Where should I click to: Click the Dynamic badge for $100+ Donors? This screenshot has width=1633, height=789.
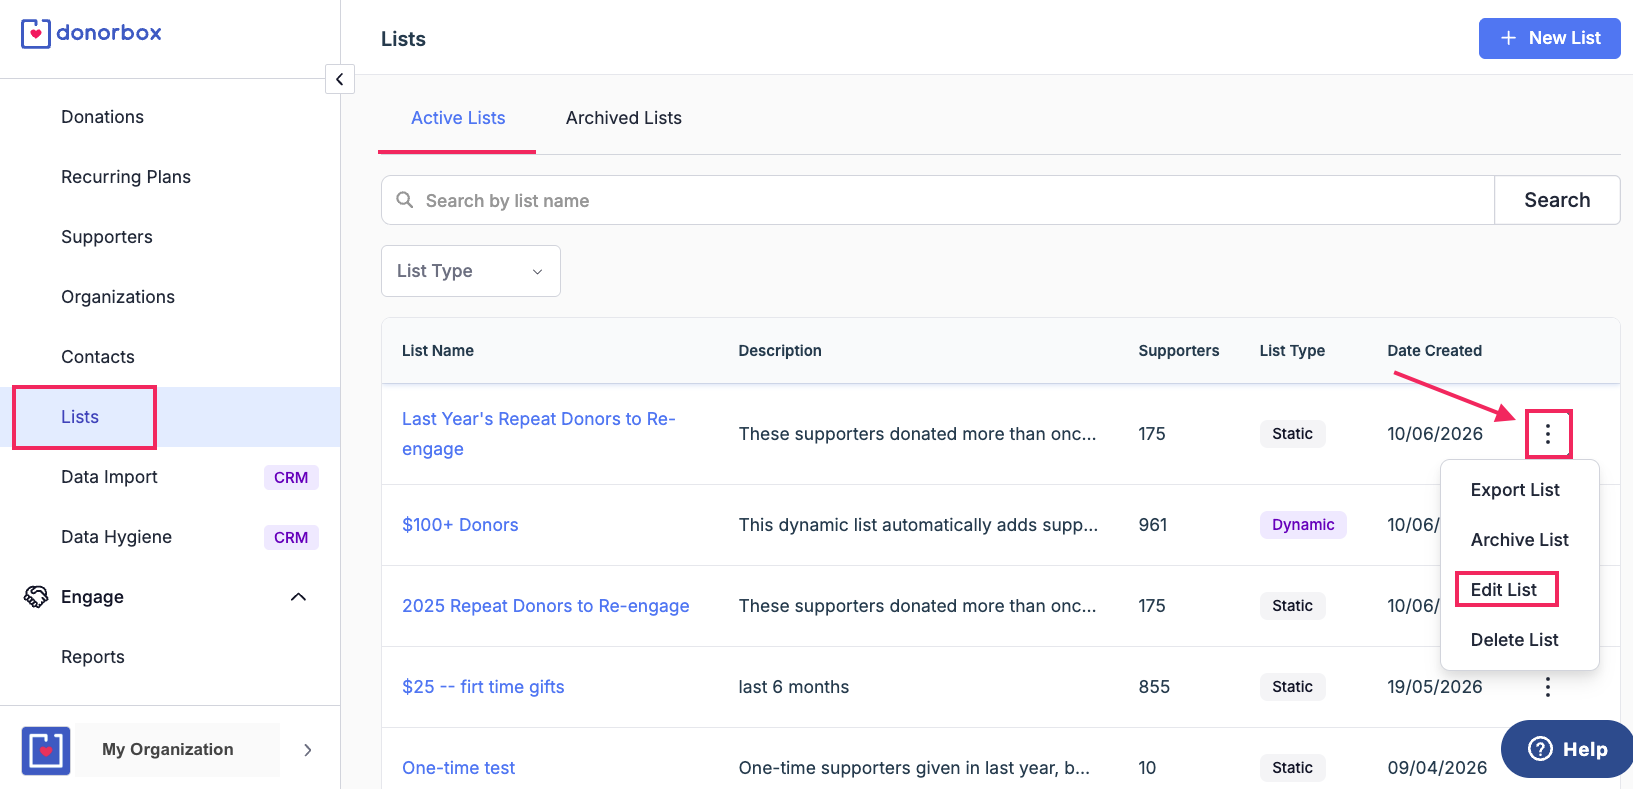point(1303,525)
